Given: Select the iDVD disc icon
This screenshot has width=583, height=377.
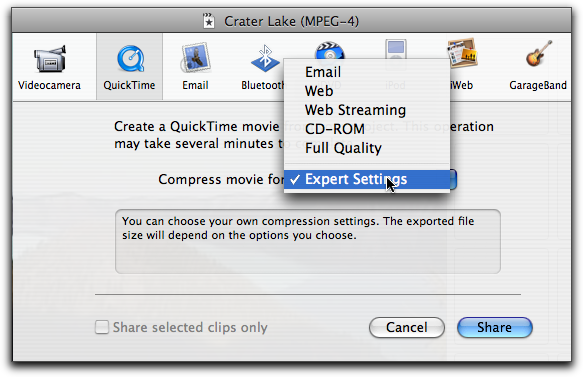Looking at the screenshot, I should (x=329, y=51).
